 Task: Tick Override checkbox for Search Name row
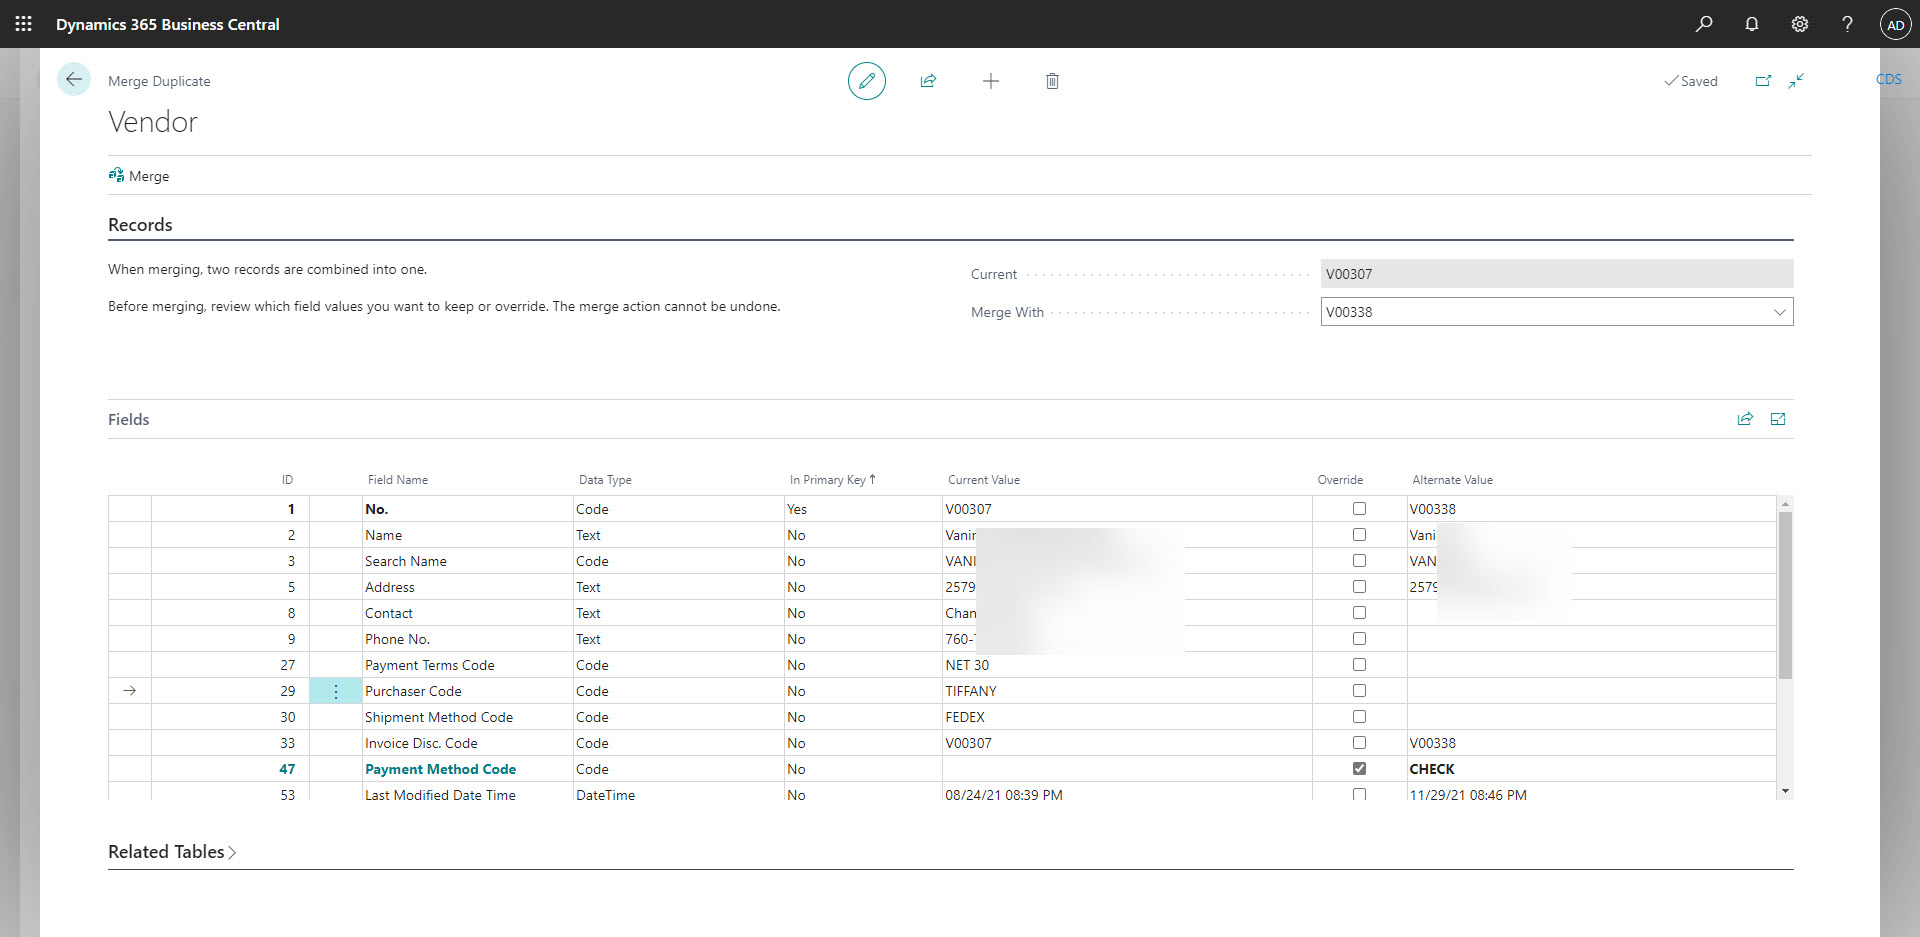(1359, 561)
